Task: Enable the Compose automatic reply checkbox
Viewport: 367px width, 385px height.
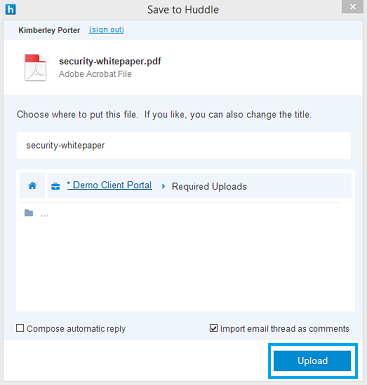Action: [x=20, y=328]
